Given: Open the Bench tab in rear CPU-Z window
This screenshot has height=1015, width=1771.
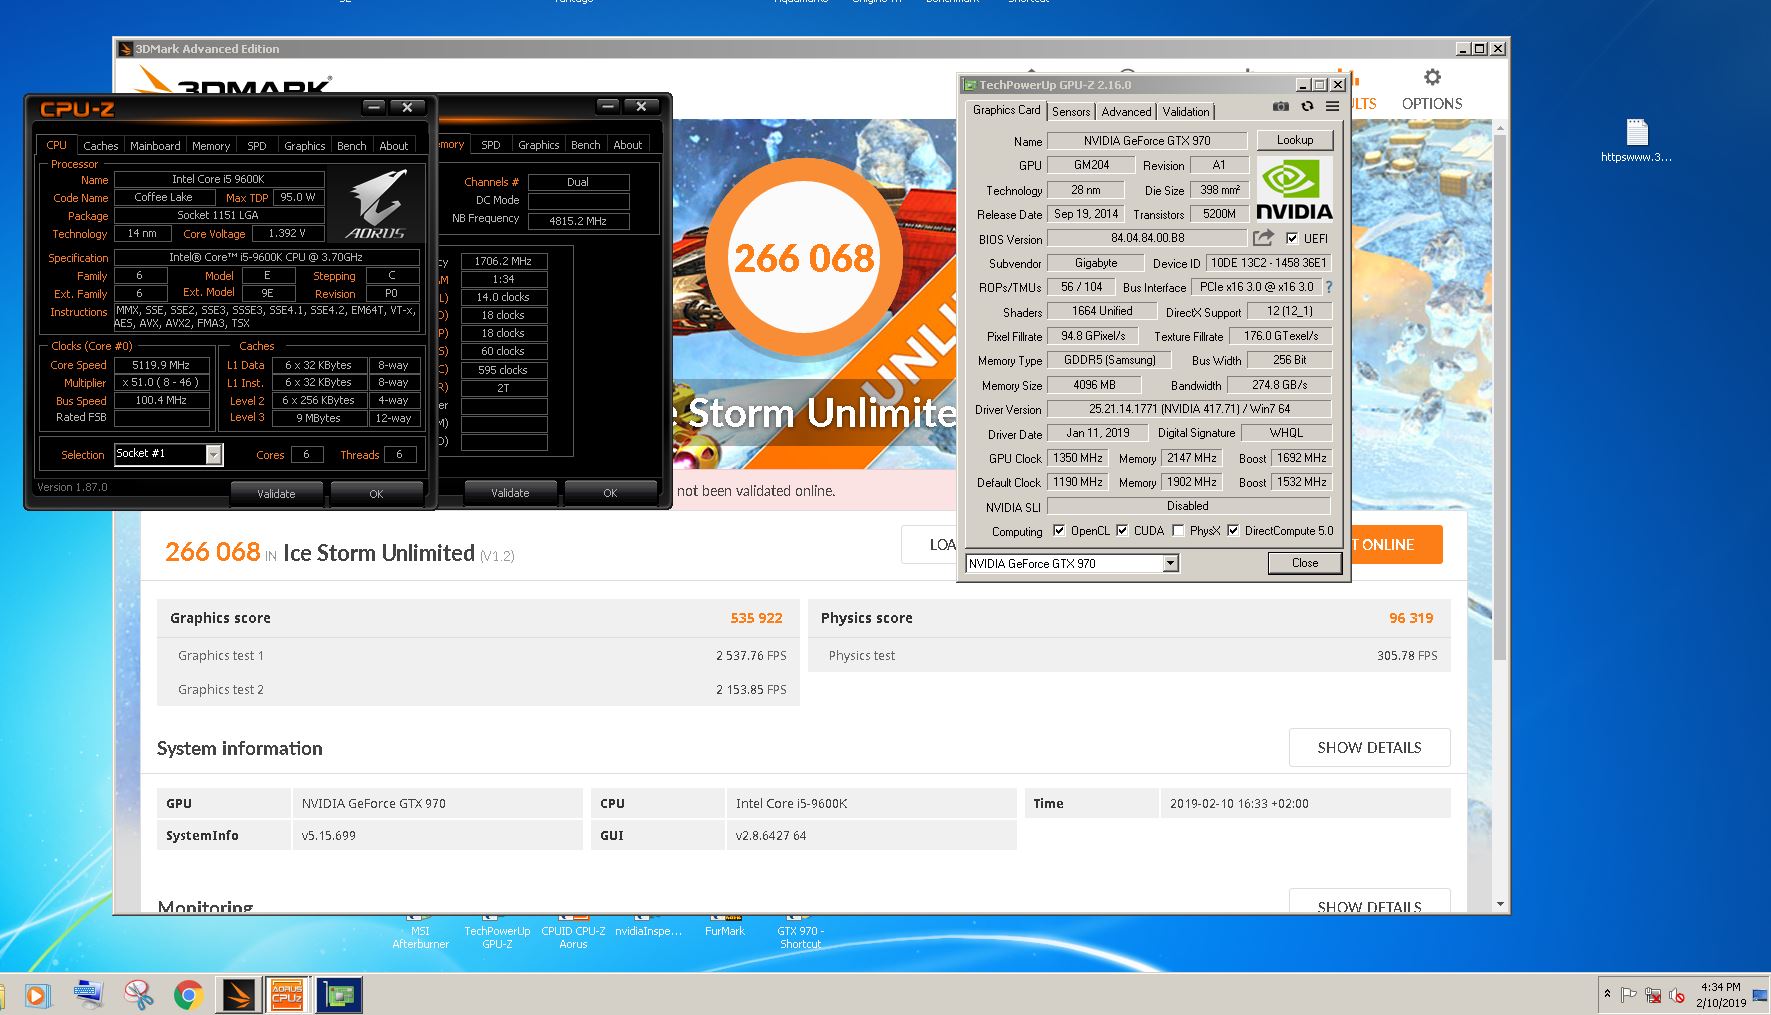Looking at the screenshot, I should click(586, 144).
